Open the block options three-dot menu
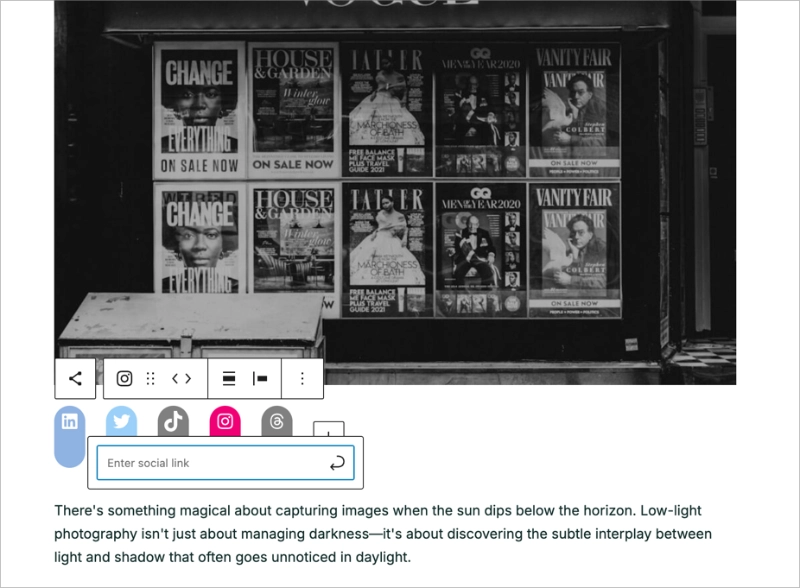800x588 pixels. point(303,379)
